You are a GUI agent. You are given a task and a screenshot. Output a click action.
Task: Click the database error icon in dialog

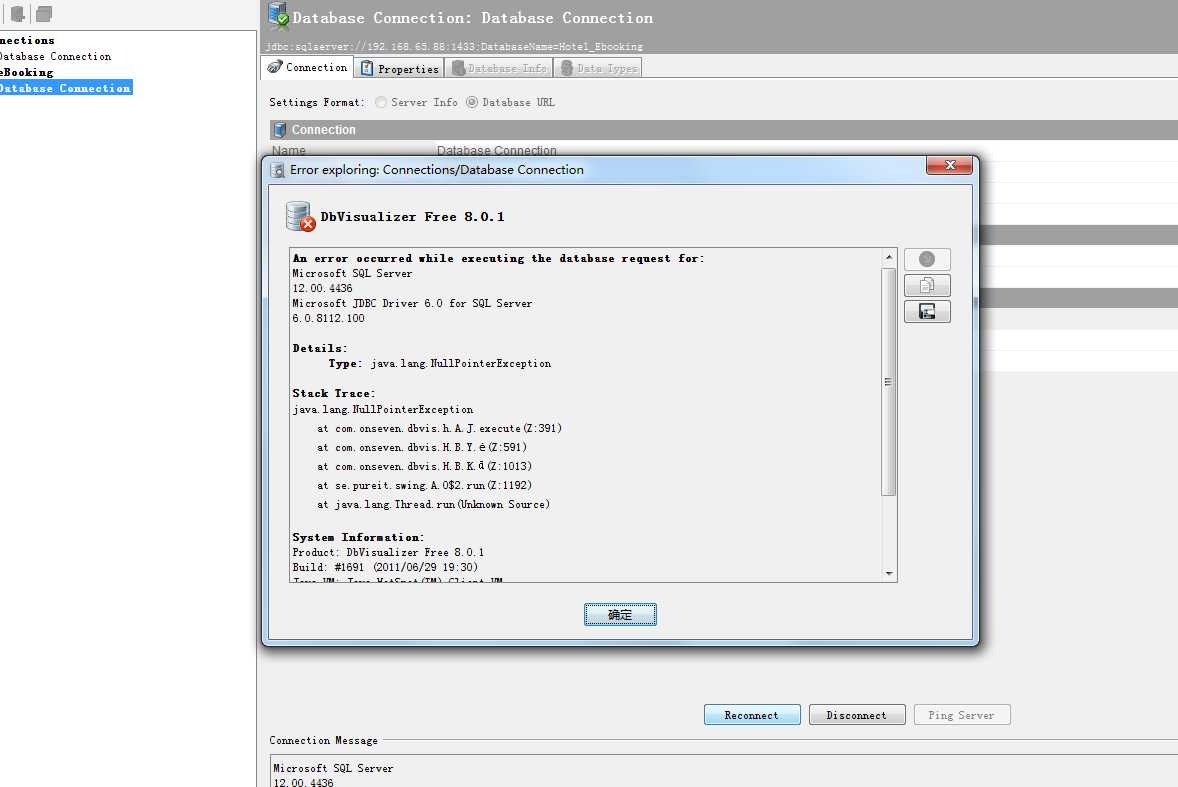tap(301, 216)
